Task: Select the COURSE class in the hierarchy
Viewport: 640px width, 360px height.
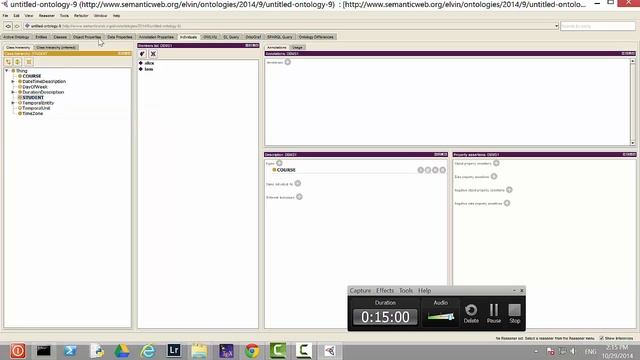Action: 32,76
